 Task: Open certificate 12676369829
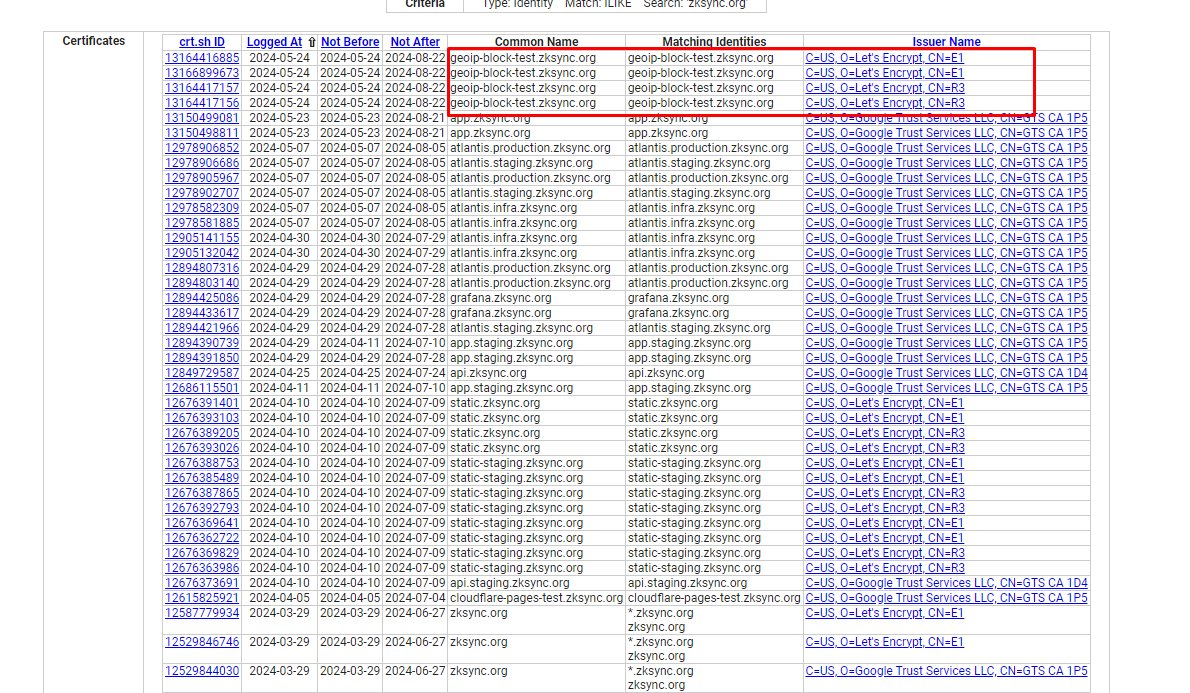point(202,553)
